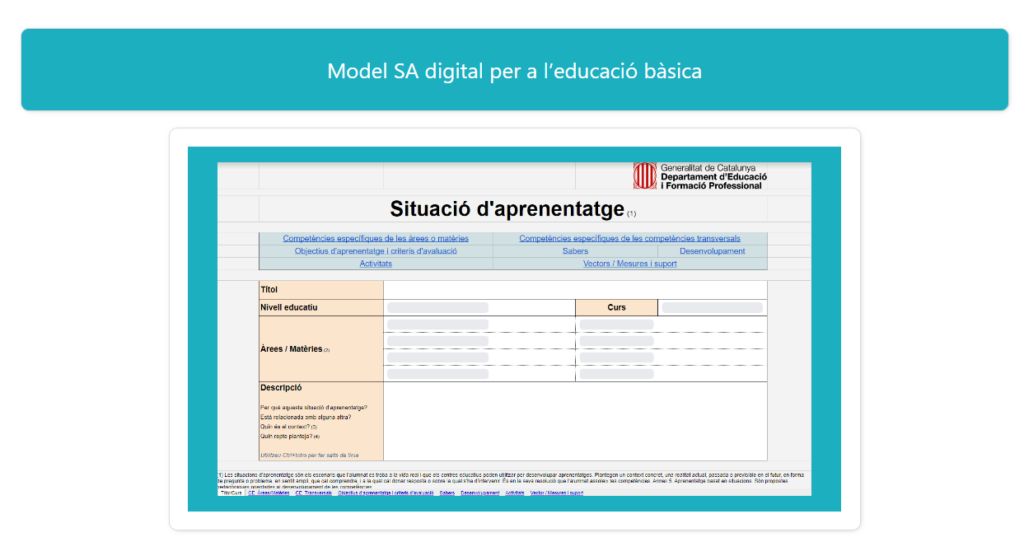The image size is (1024, 542).
Task: Open 'Competències específiques de les àrees o matèries' link
Action: (x=375, y=239)
